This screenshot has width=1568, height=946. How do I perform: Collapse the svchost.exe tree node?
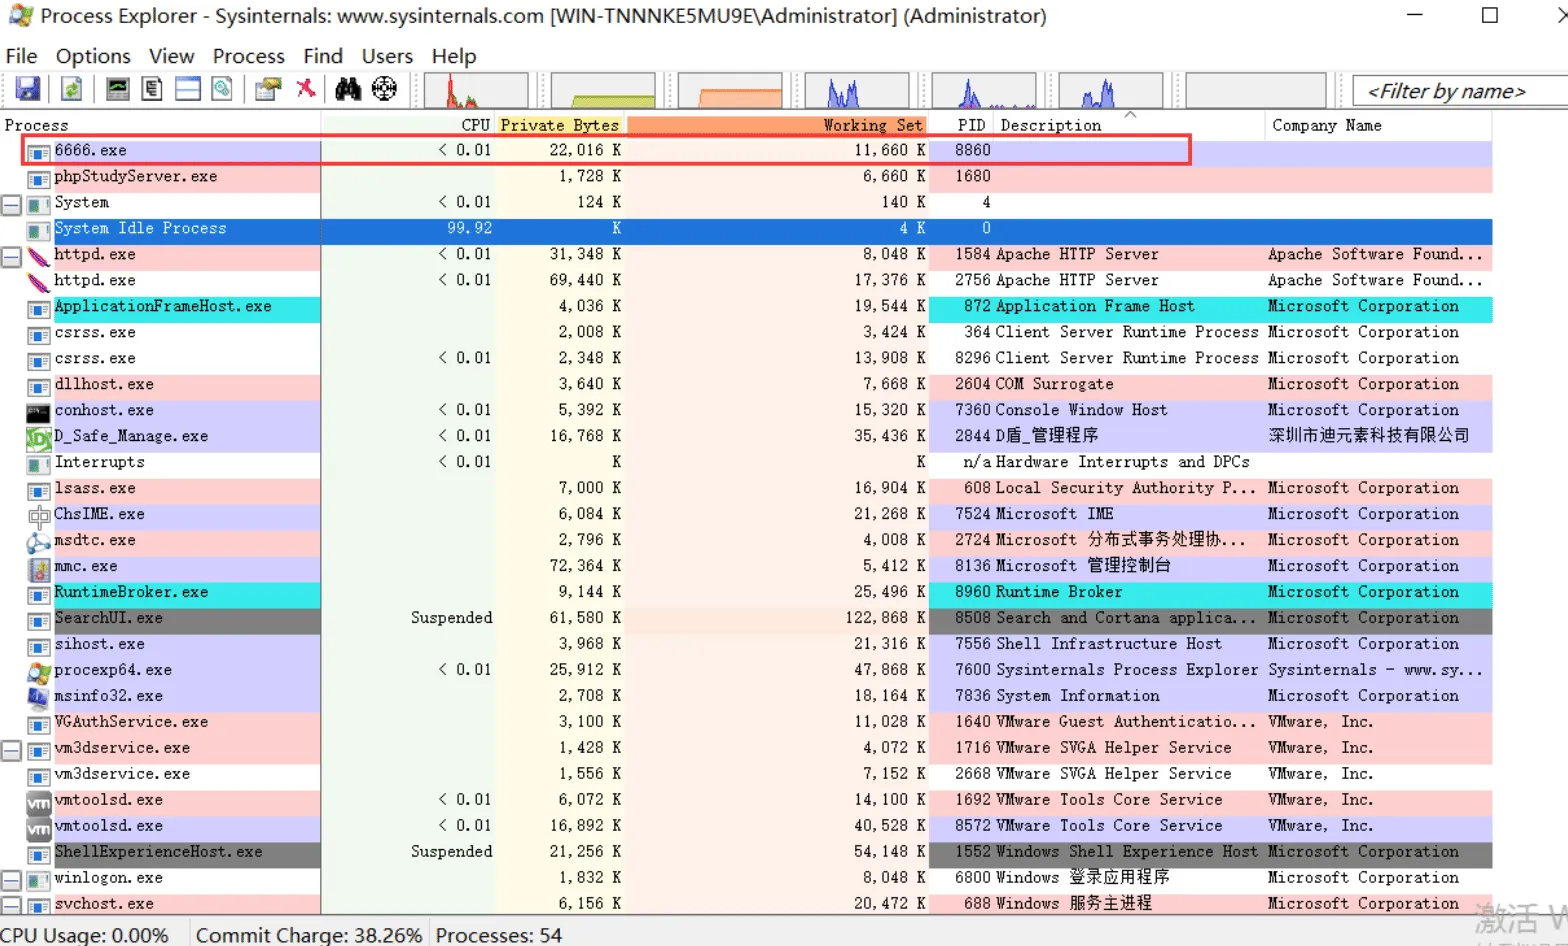point(11,906)
